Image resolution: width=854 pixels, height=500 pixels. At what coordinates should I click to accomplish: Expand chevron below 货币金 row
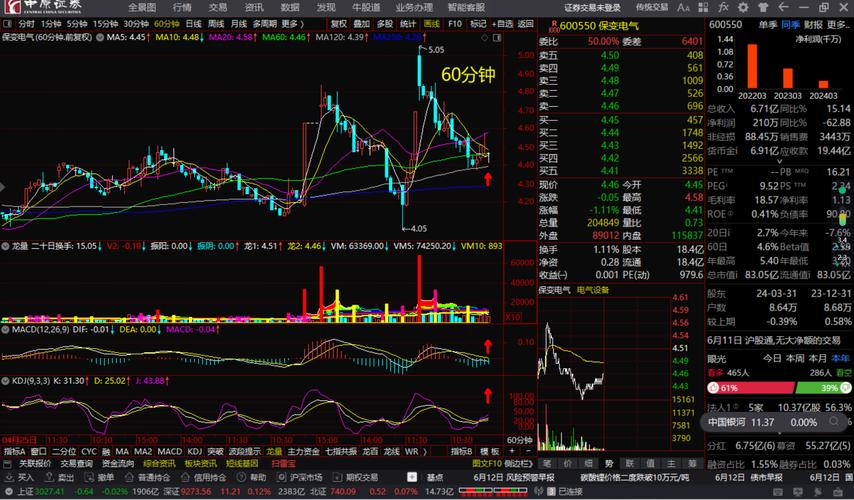pyautogui.click(x=779, y=162)
